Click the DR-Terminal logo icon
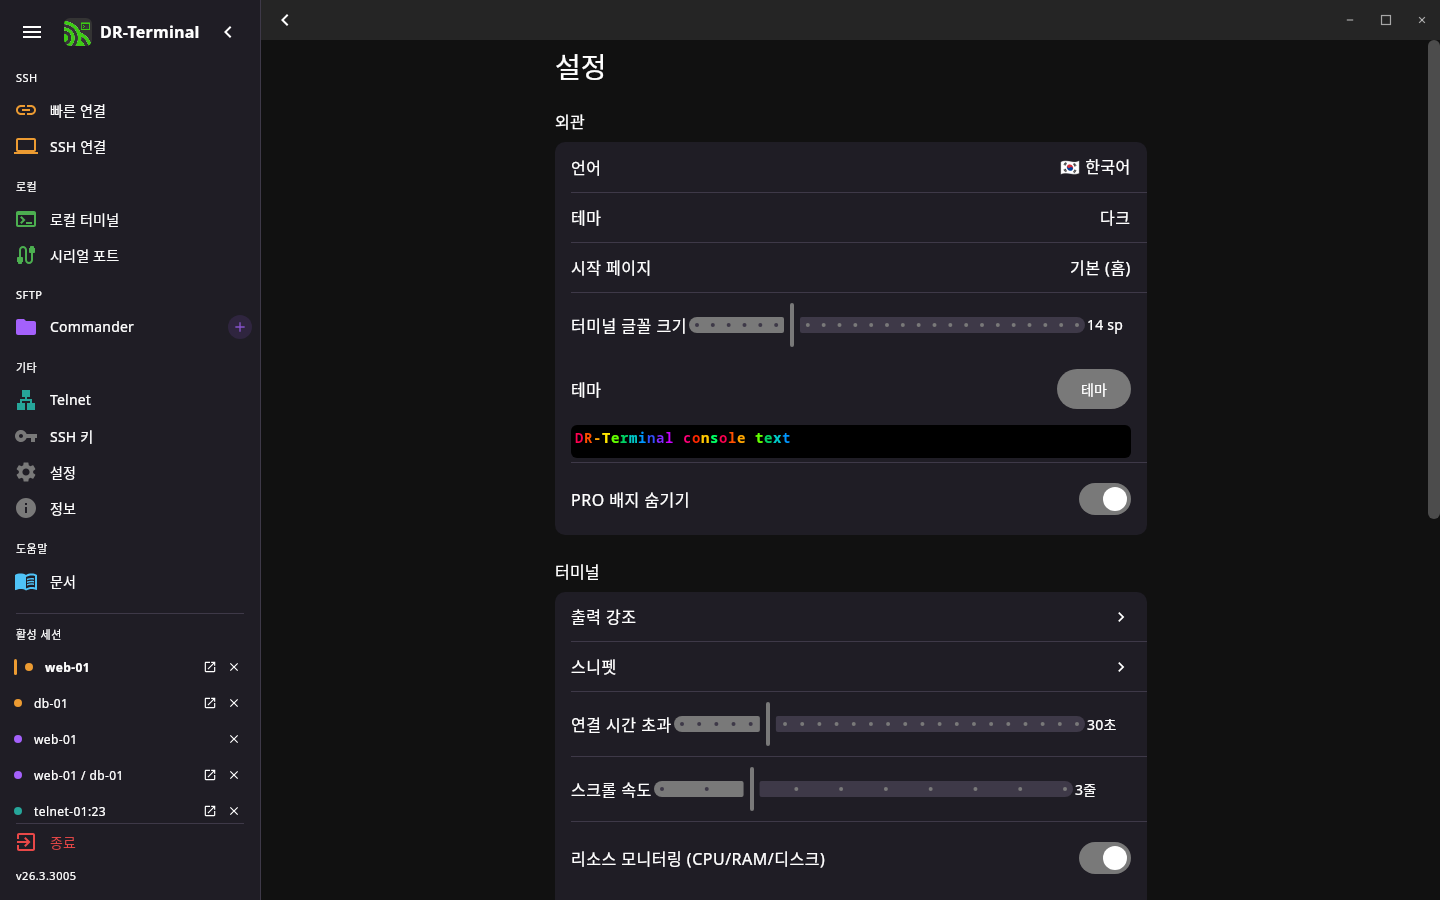The image size is (1440, 900). click(x=77, y=33)
